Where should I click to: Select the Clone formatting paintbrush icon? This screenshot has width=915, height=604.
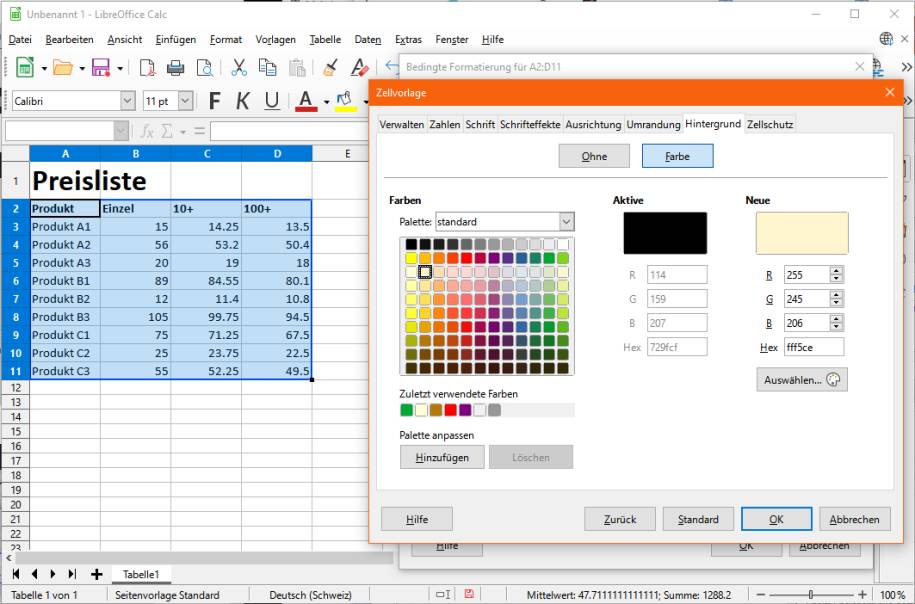tap(331, 68)
